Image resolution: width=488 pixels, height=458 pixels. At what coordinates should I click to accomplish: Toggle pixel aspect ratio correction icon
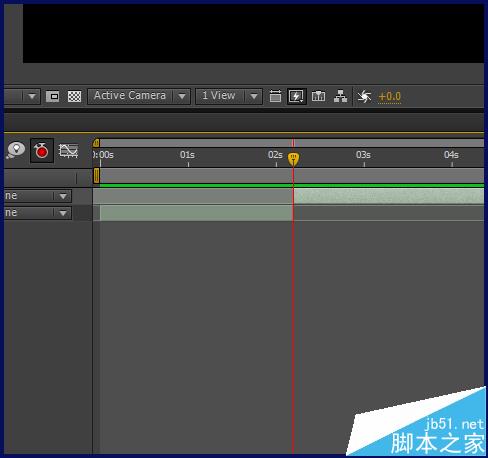(x=275, y=96)
